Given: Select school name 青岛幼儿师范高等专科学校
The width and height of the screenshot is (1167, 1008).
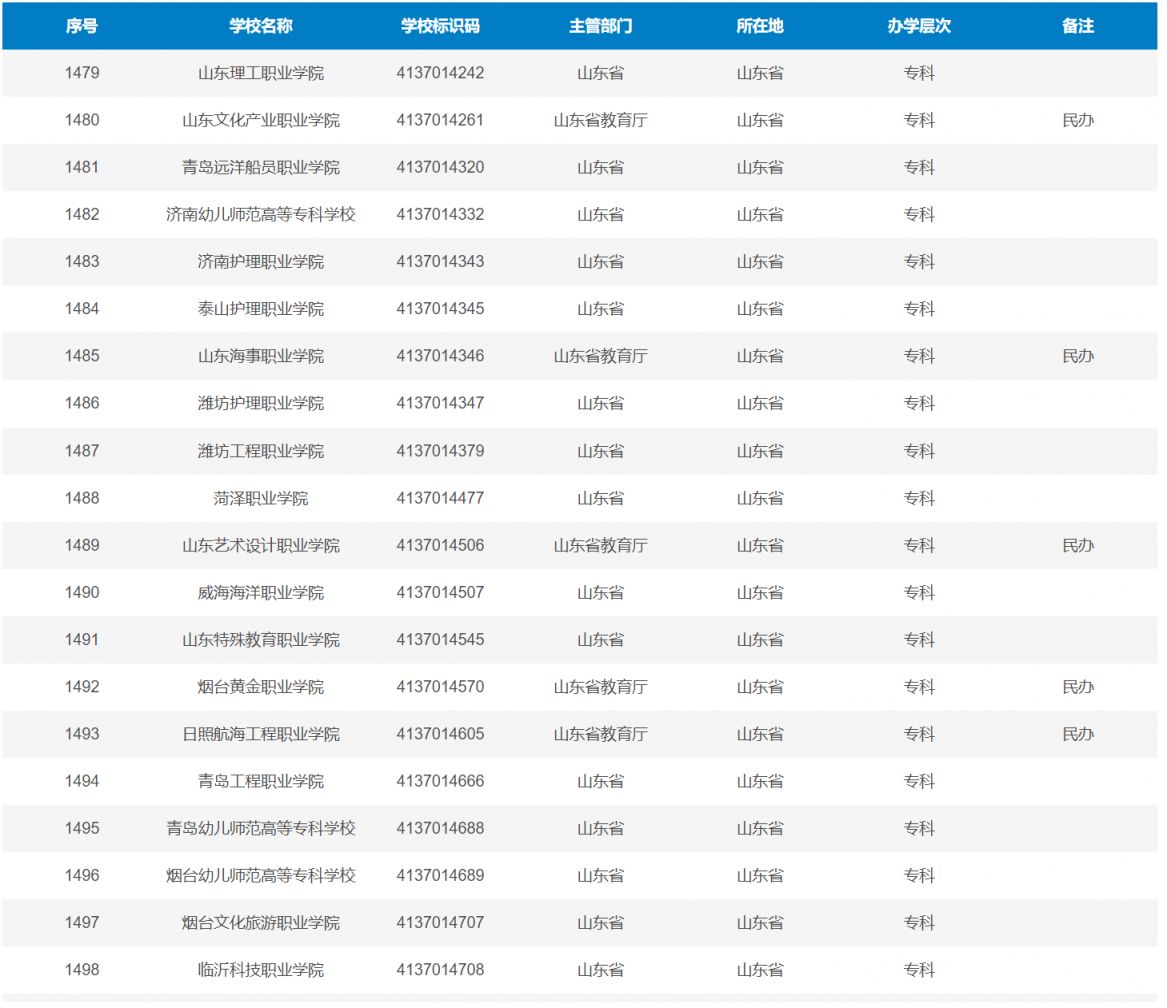Looking at the screenshot, I should click(x=260, y=828).
